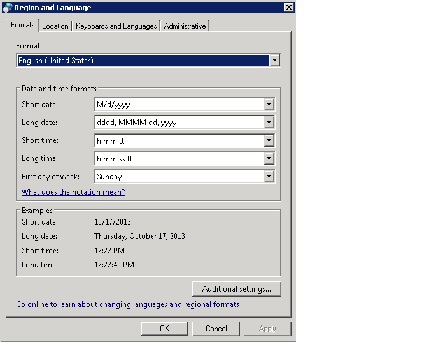Switch to the Location tab
Viewport: 433px width, 360px height.
(x=55, y=26)
